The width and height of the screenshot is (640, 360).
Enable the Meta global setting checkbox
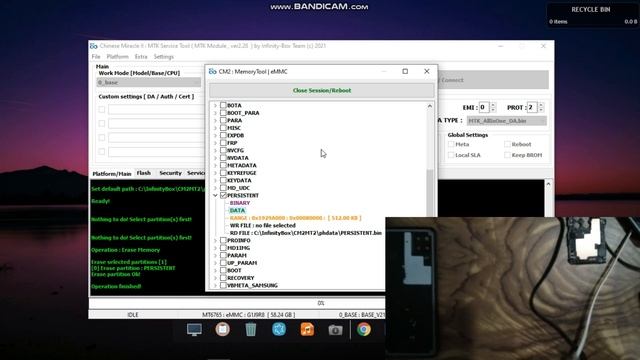[451, 144]
